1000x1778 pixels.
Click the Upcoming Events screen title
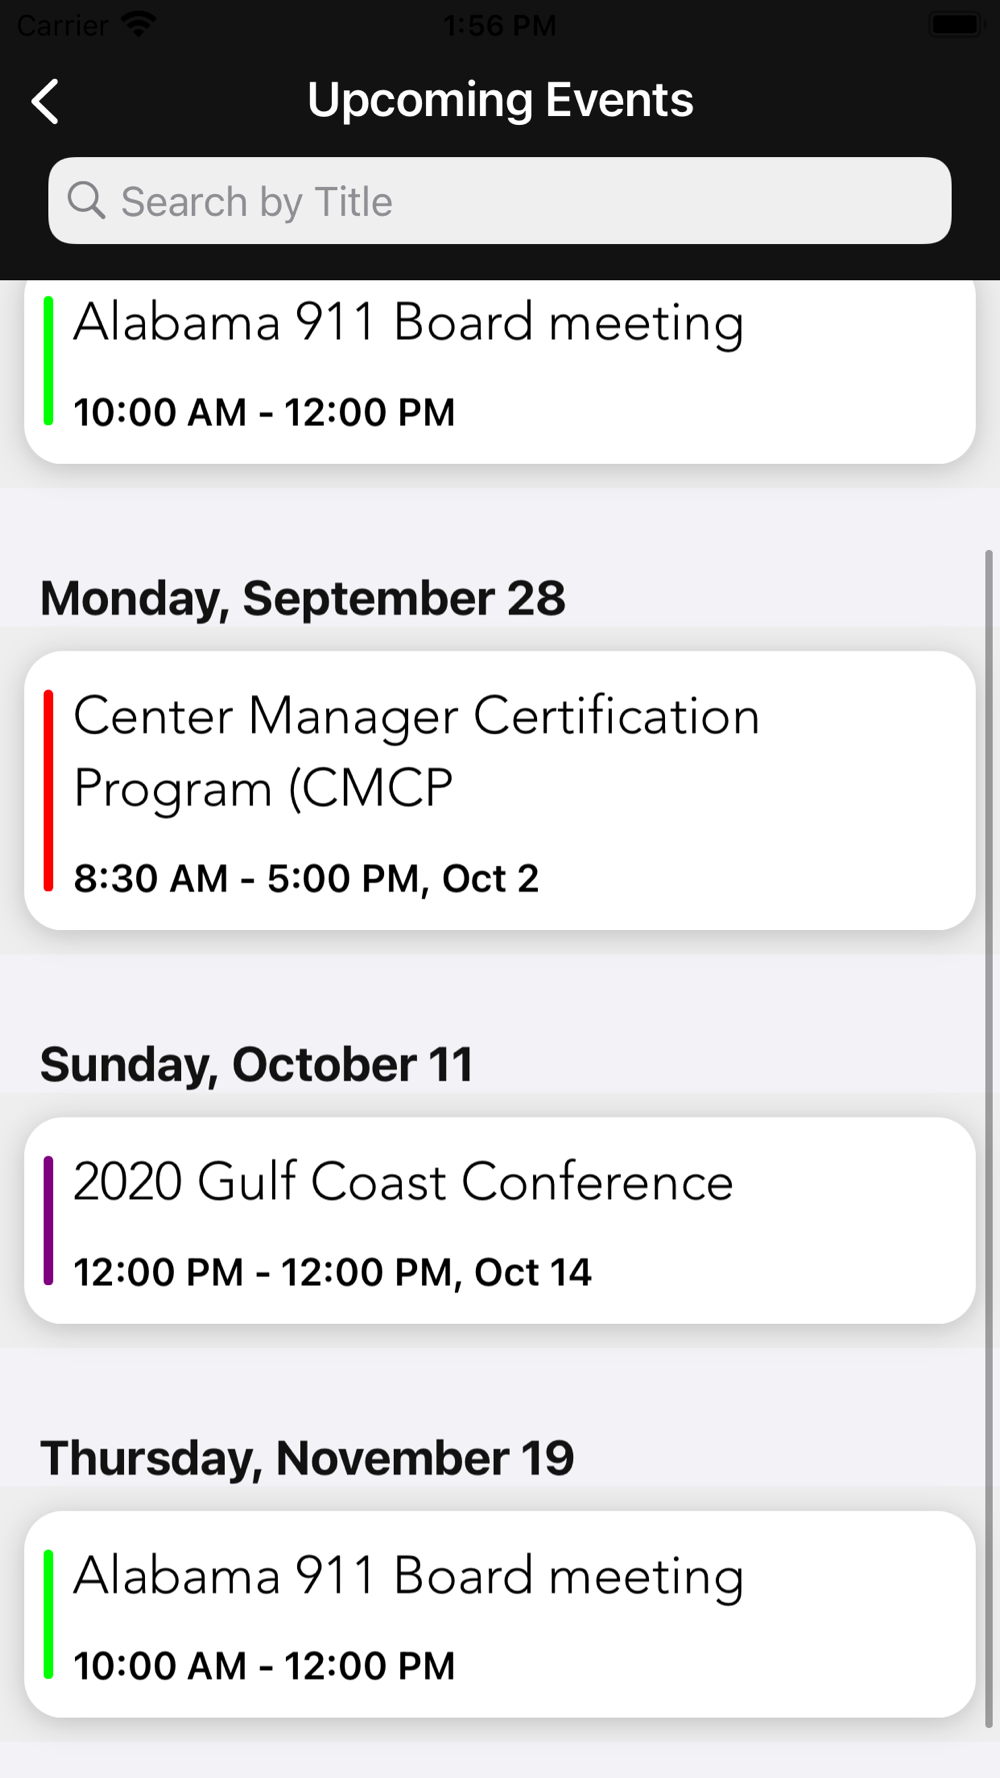[x=500, y=100]
